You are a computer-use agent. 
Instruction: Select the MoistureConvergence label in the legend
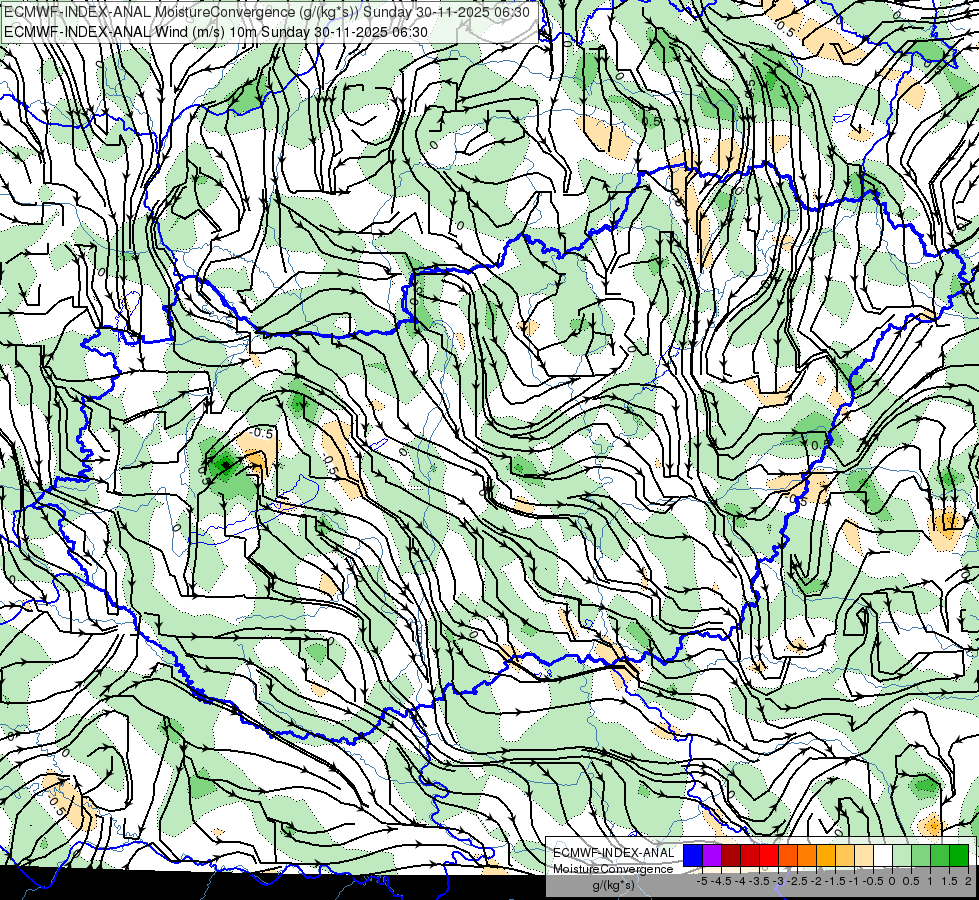tap(613, 869)
